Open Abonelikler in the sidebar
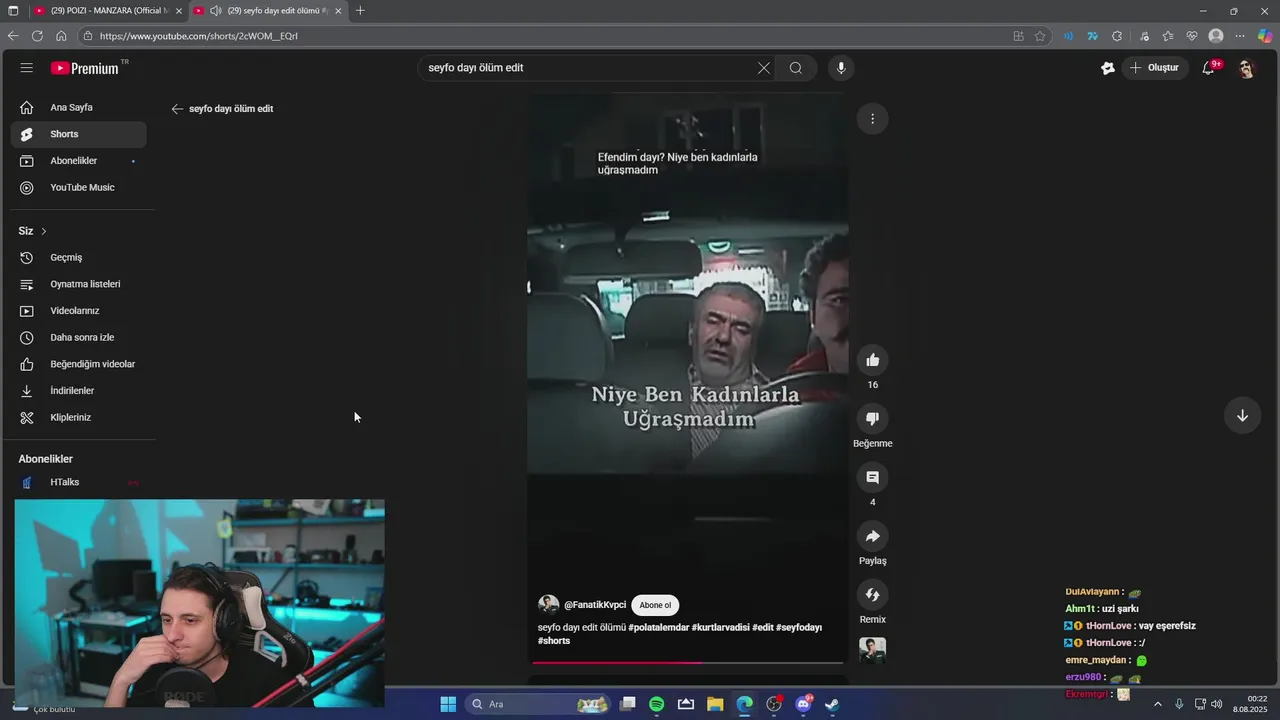1280x720 pixels. point(79,161)
